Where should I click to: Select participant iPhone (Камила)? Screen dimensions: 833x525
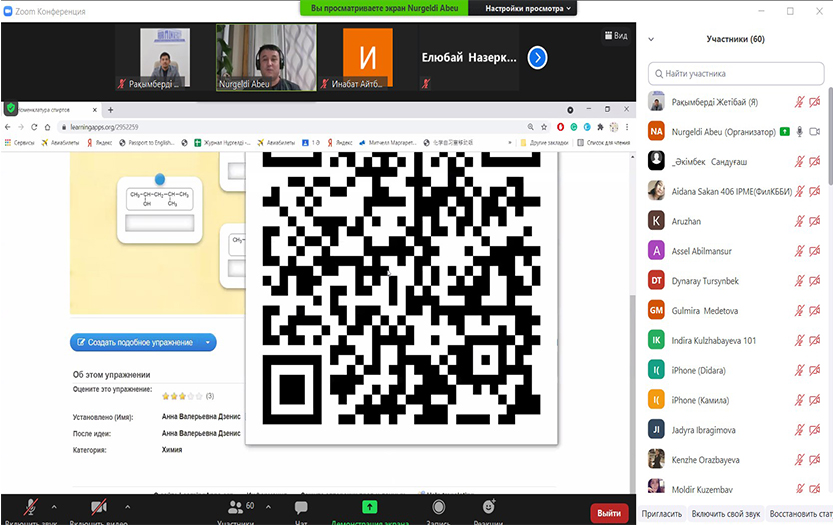[735, 400]
